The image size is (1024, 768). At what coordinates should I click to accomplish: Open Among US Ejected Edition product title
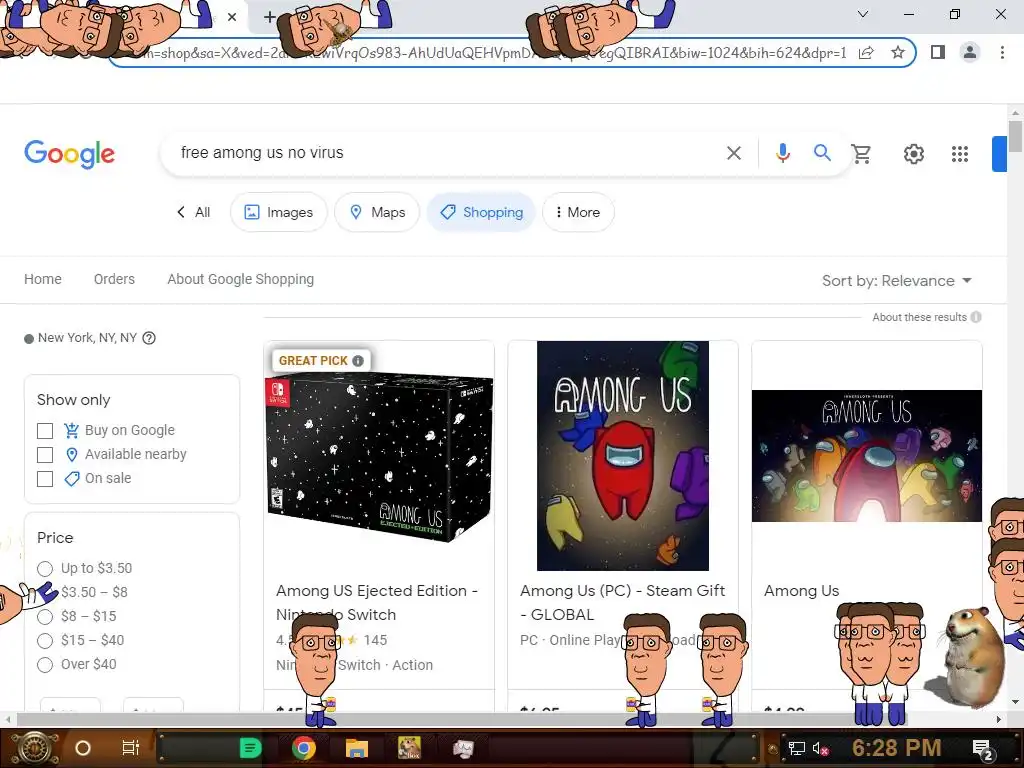tap(377, 603)
